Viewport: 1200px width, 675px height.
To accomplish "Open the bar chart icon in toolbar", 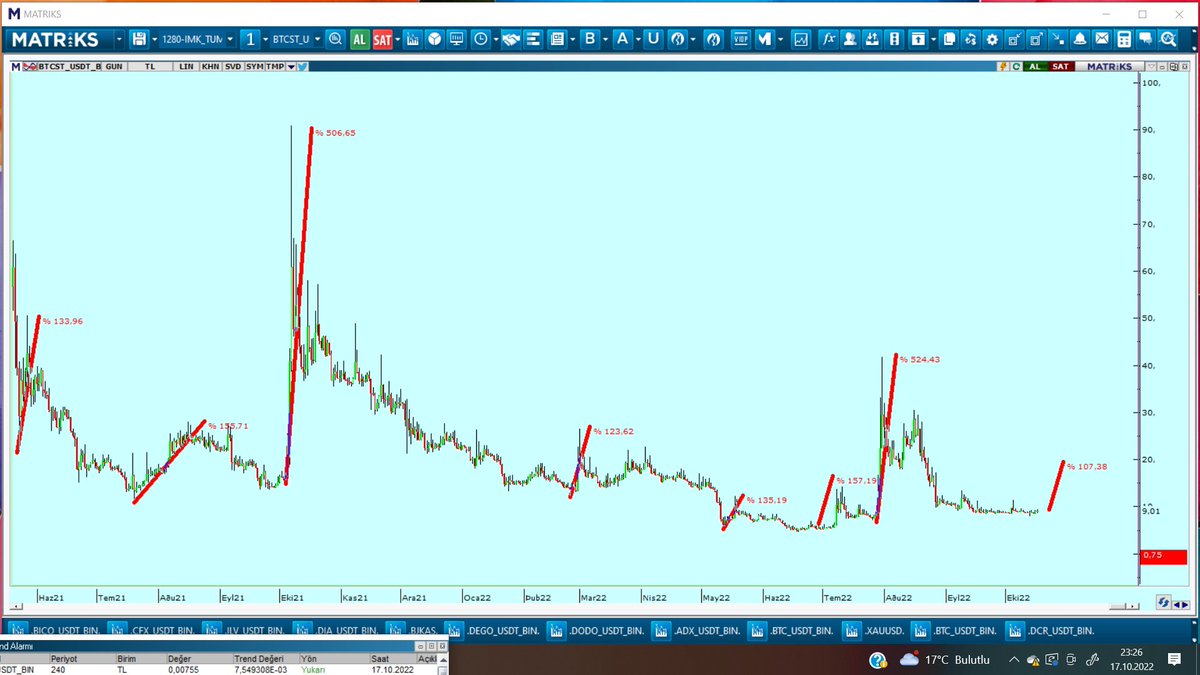I will pos(413,39).
